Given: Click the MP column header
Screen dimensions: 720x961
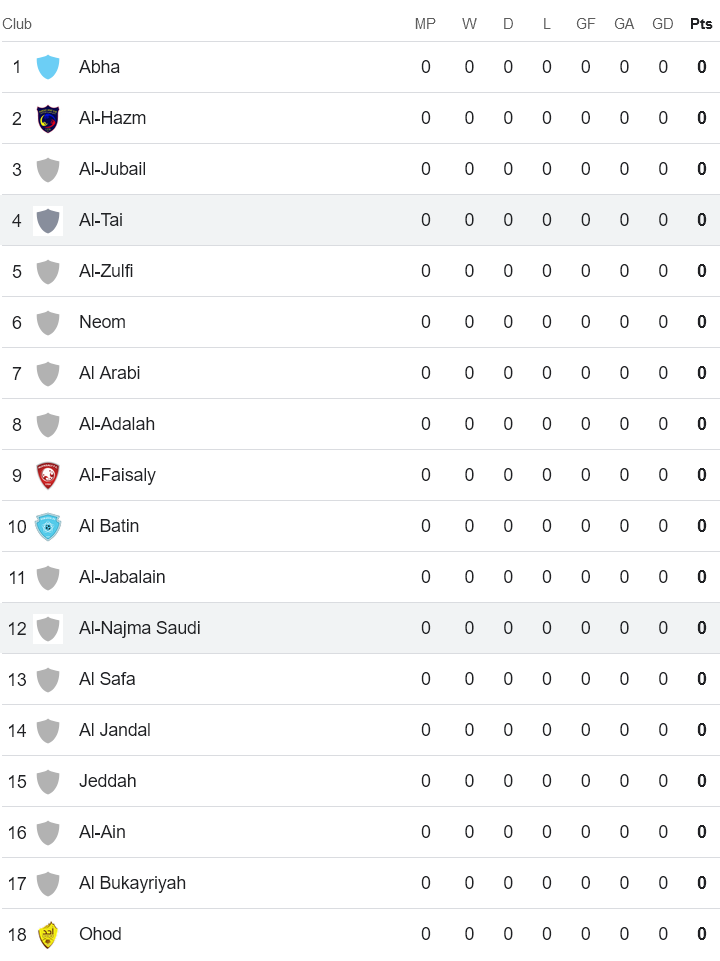Looking at the screenshot, I should (x=425, y=24).
